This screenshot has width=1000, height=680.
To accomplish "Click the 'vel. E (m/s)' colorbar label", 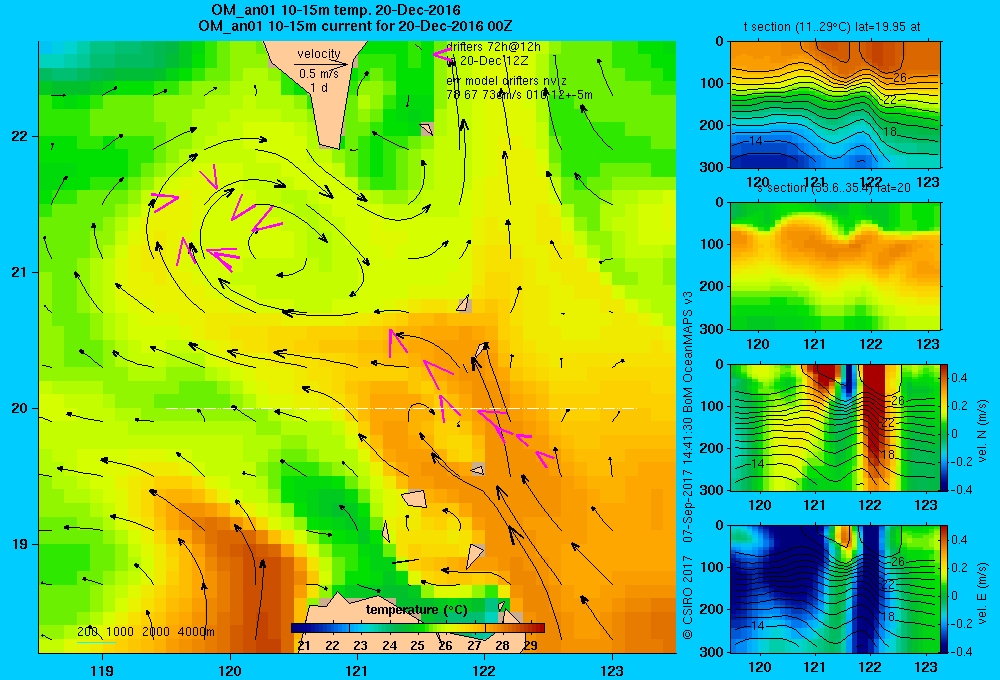I will 982,593.
